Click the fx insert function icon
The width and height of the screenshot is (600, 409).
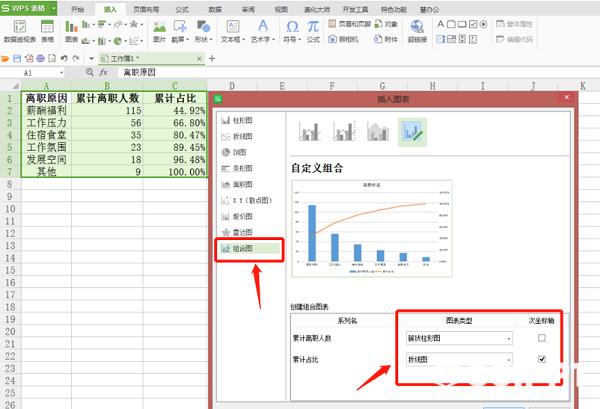(103, 72)
